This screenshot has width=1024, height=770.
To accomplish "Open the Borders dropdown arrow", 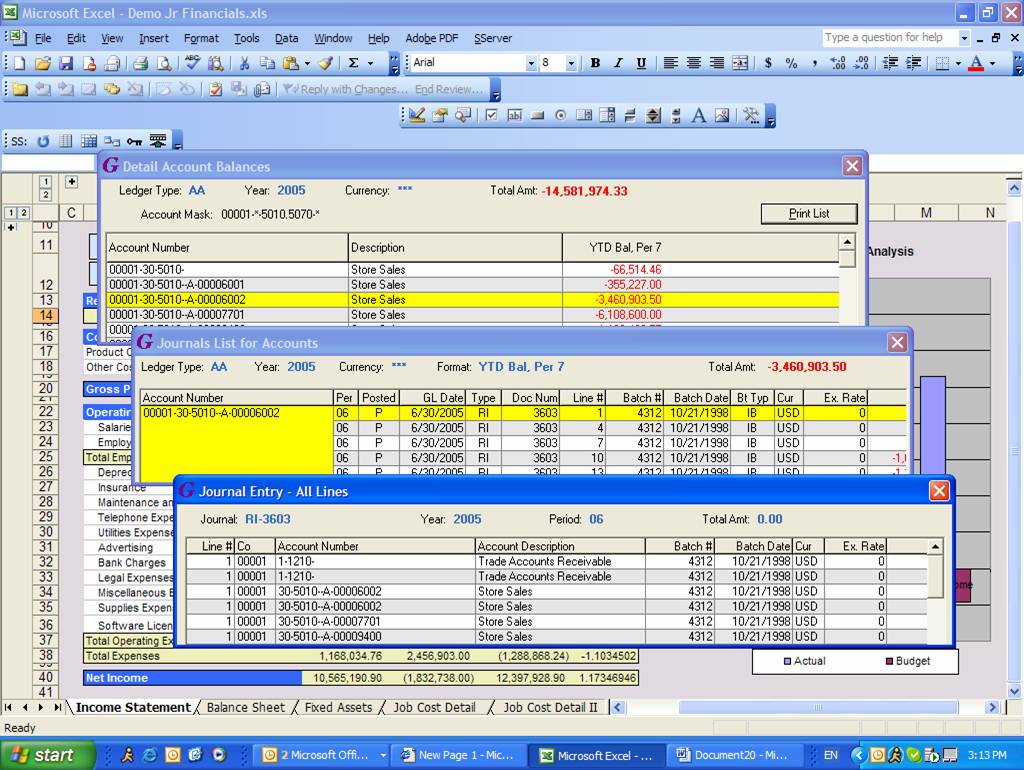I will 958,63.
